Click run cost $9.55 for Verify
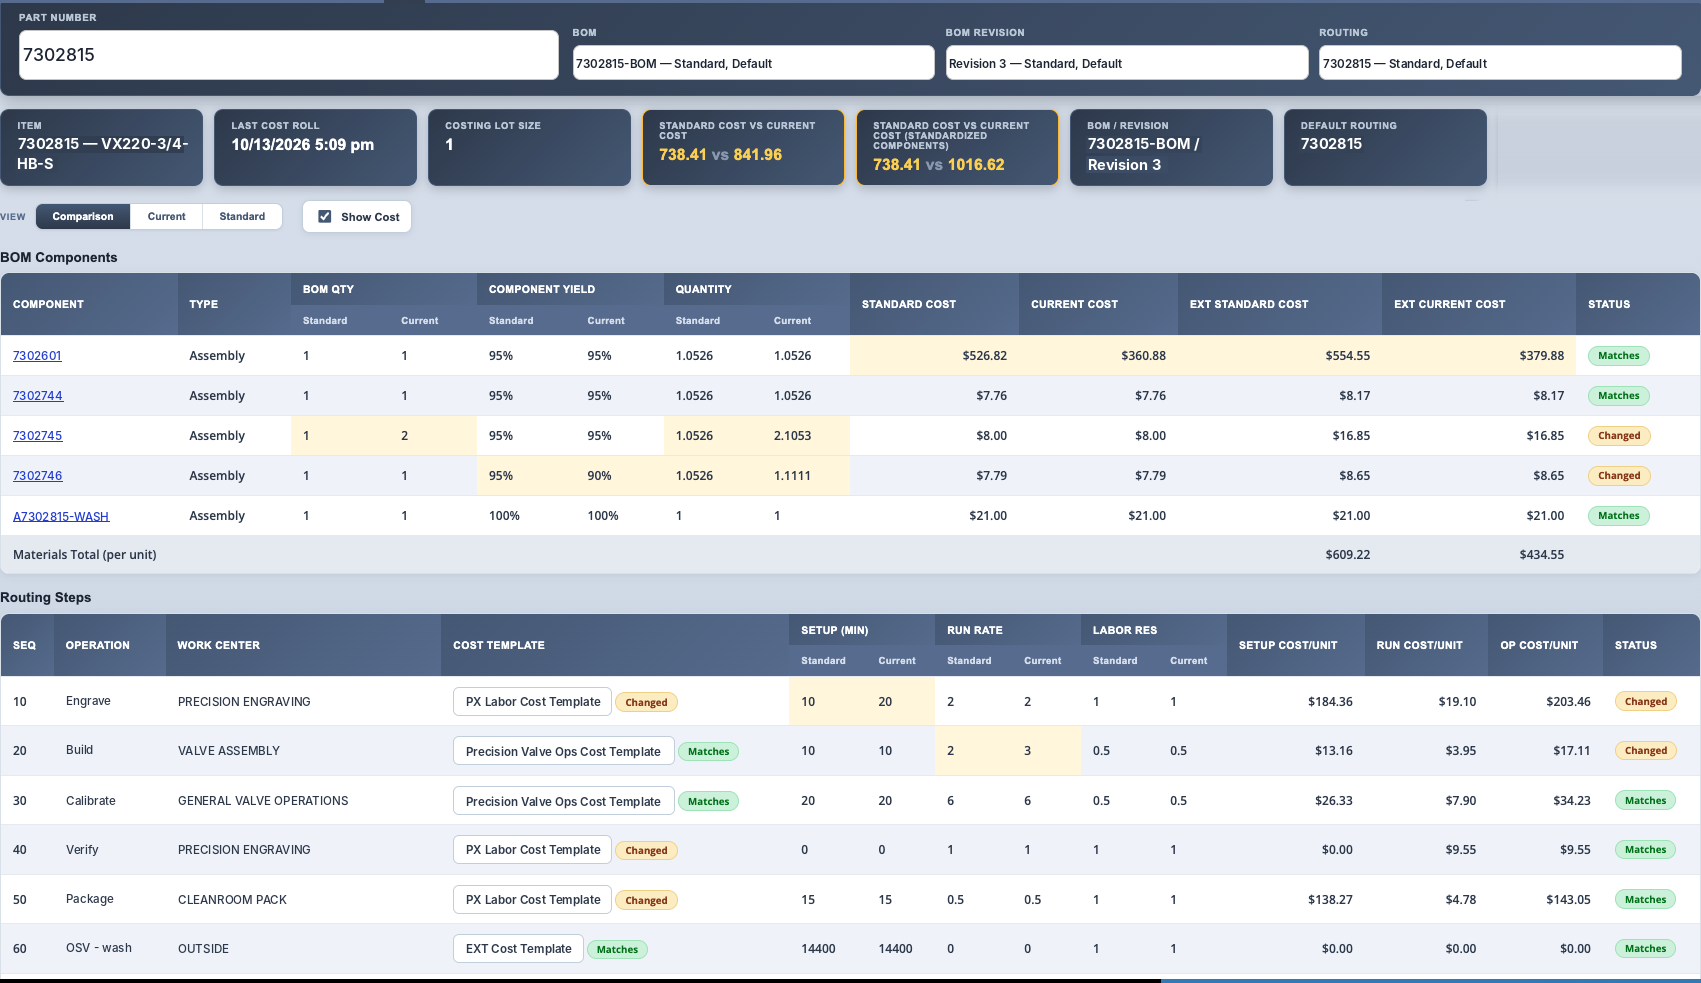 coord(1460,850)
